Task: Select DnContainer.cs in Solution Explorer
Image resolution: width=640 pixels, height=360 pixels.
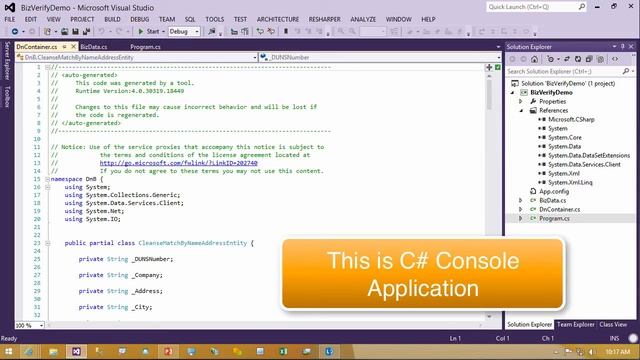Action: (x=559, y=209)
